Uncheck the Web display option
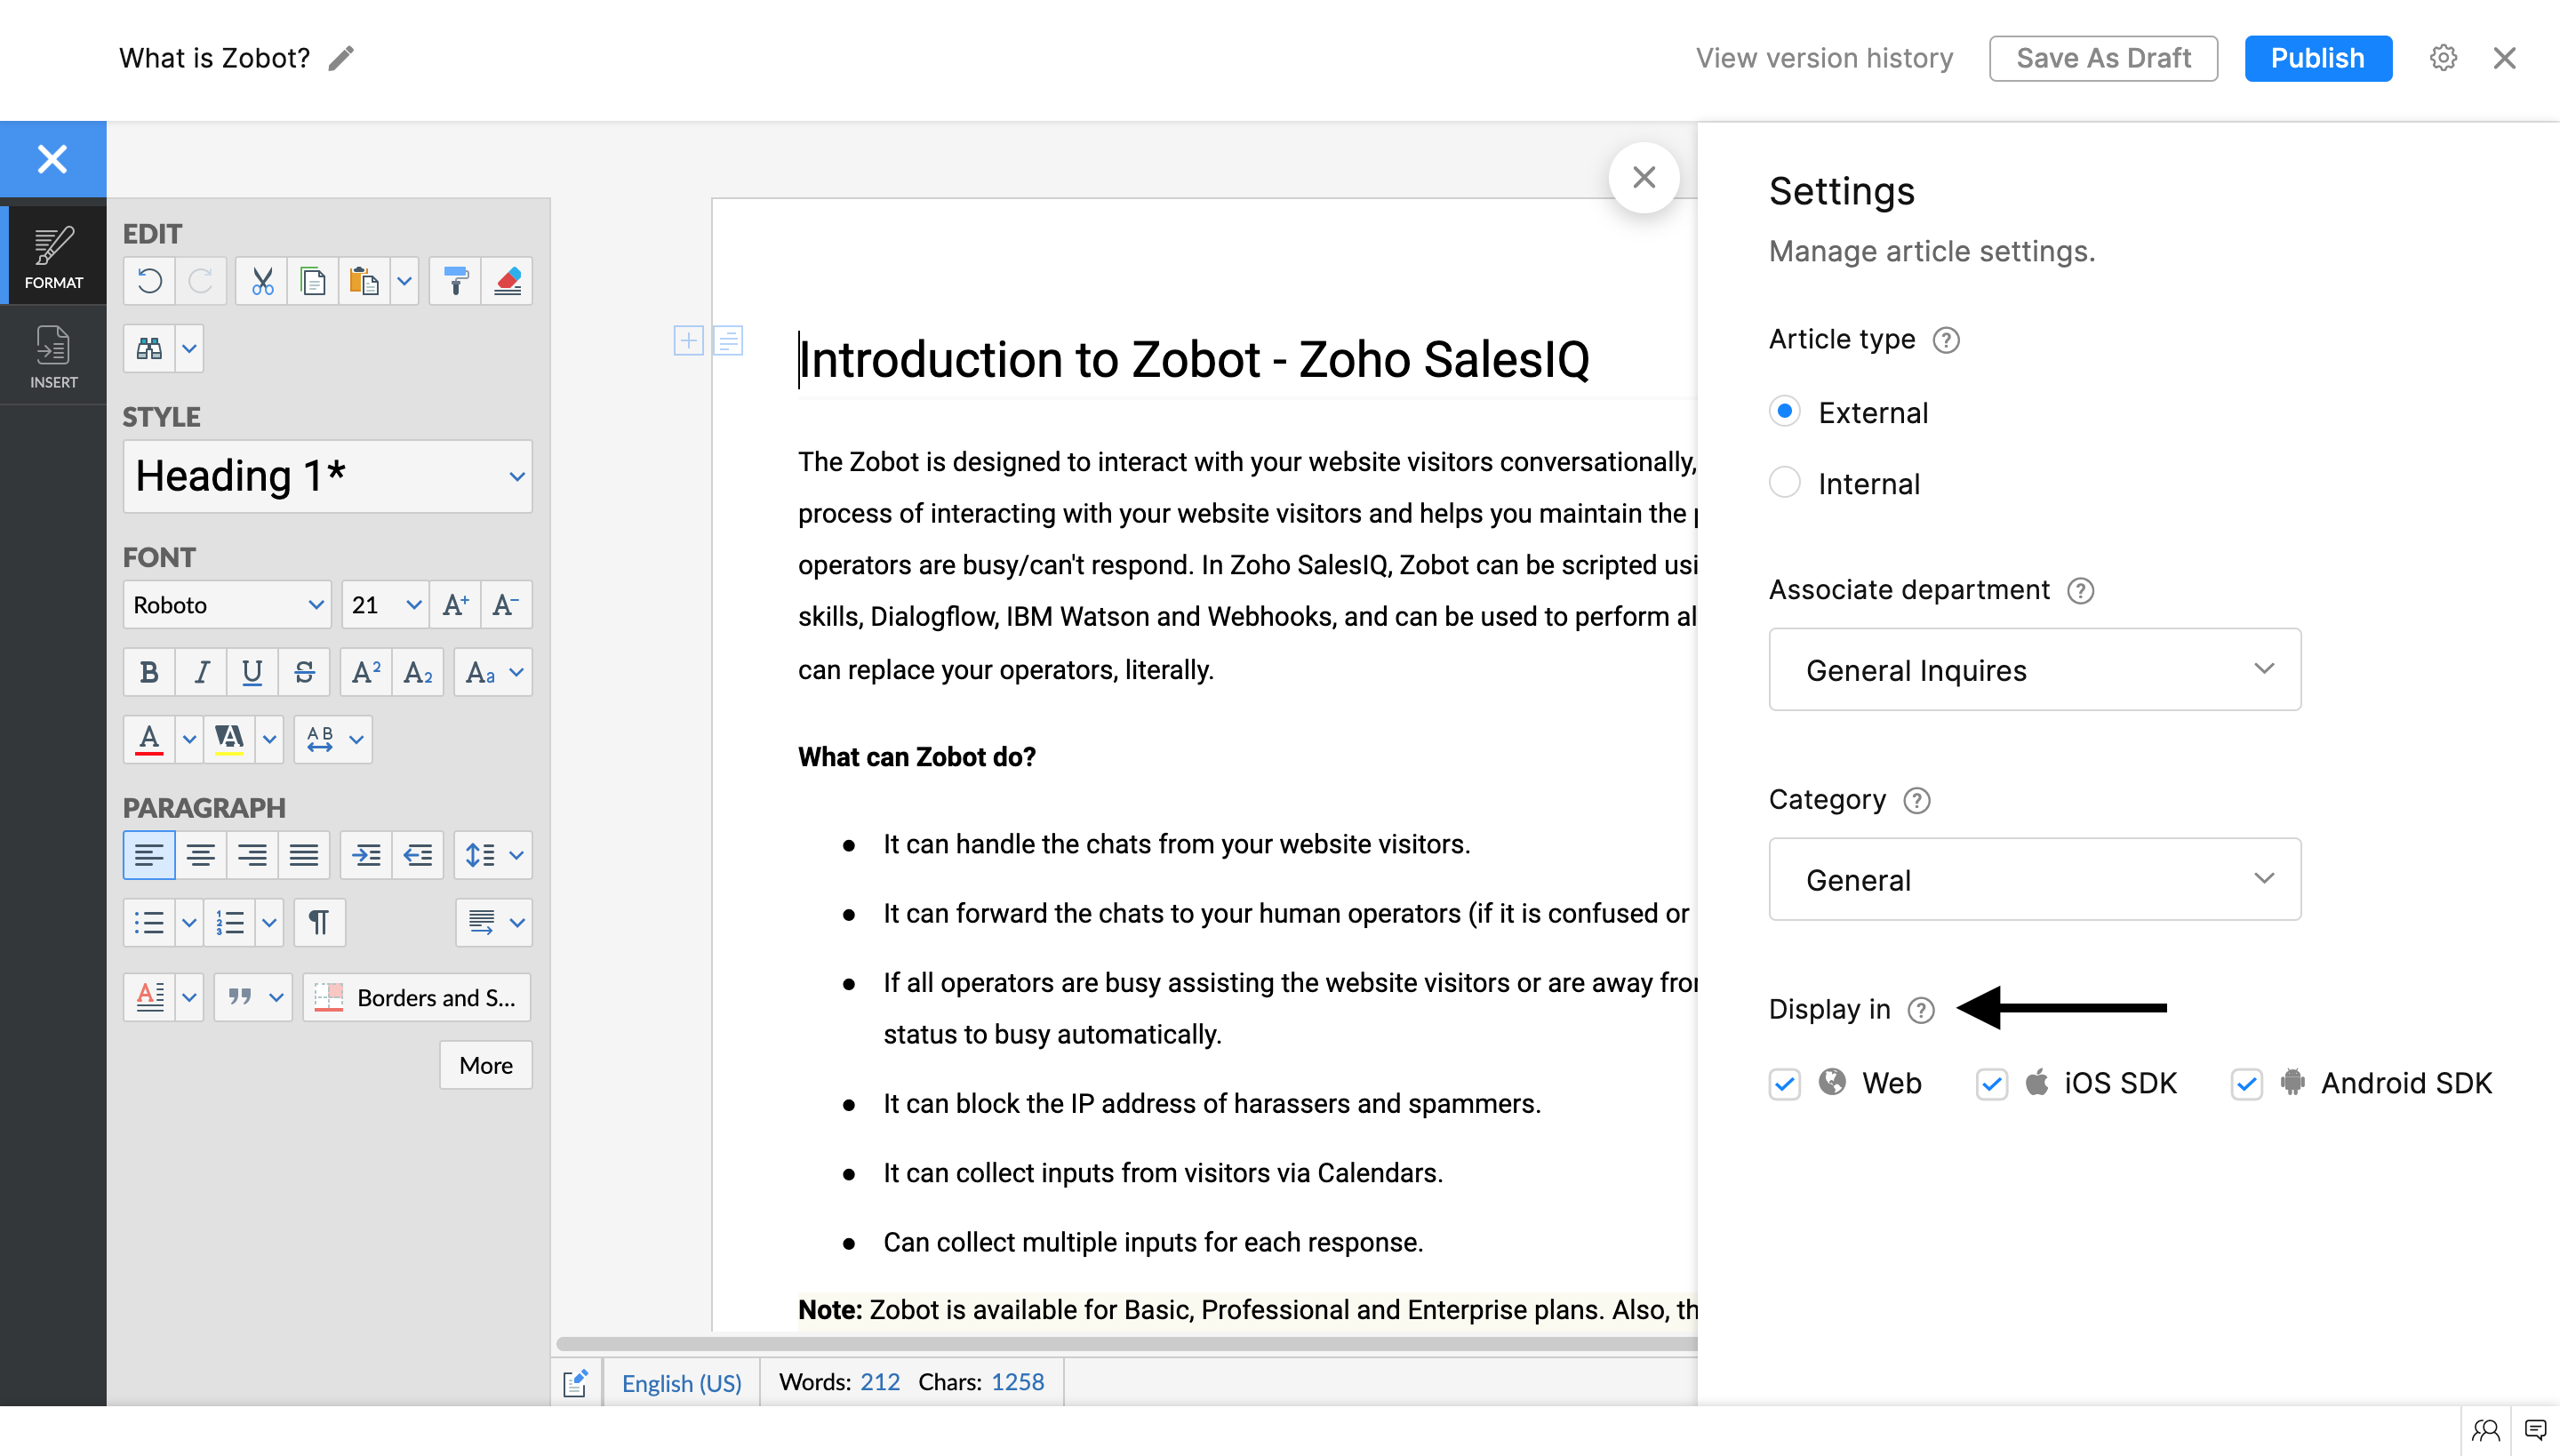The height and width of the screenshot is (1456, 2560). (x=1785, y=1084)
